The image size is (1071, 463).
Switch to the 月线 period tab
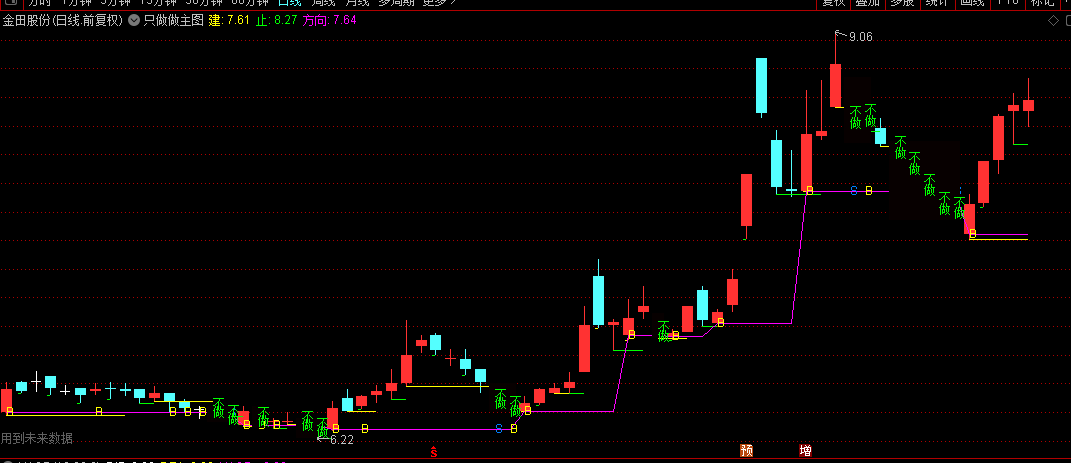357,2
